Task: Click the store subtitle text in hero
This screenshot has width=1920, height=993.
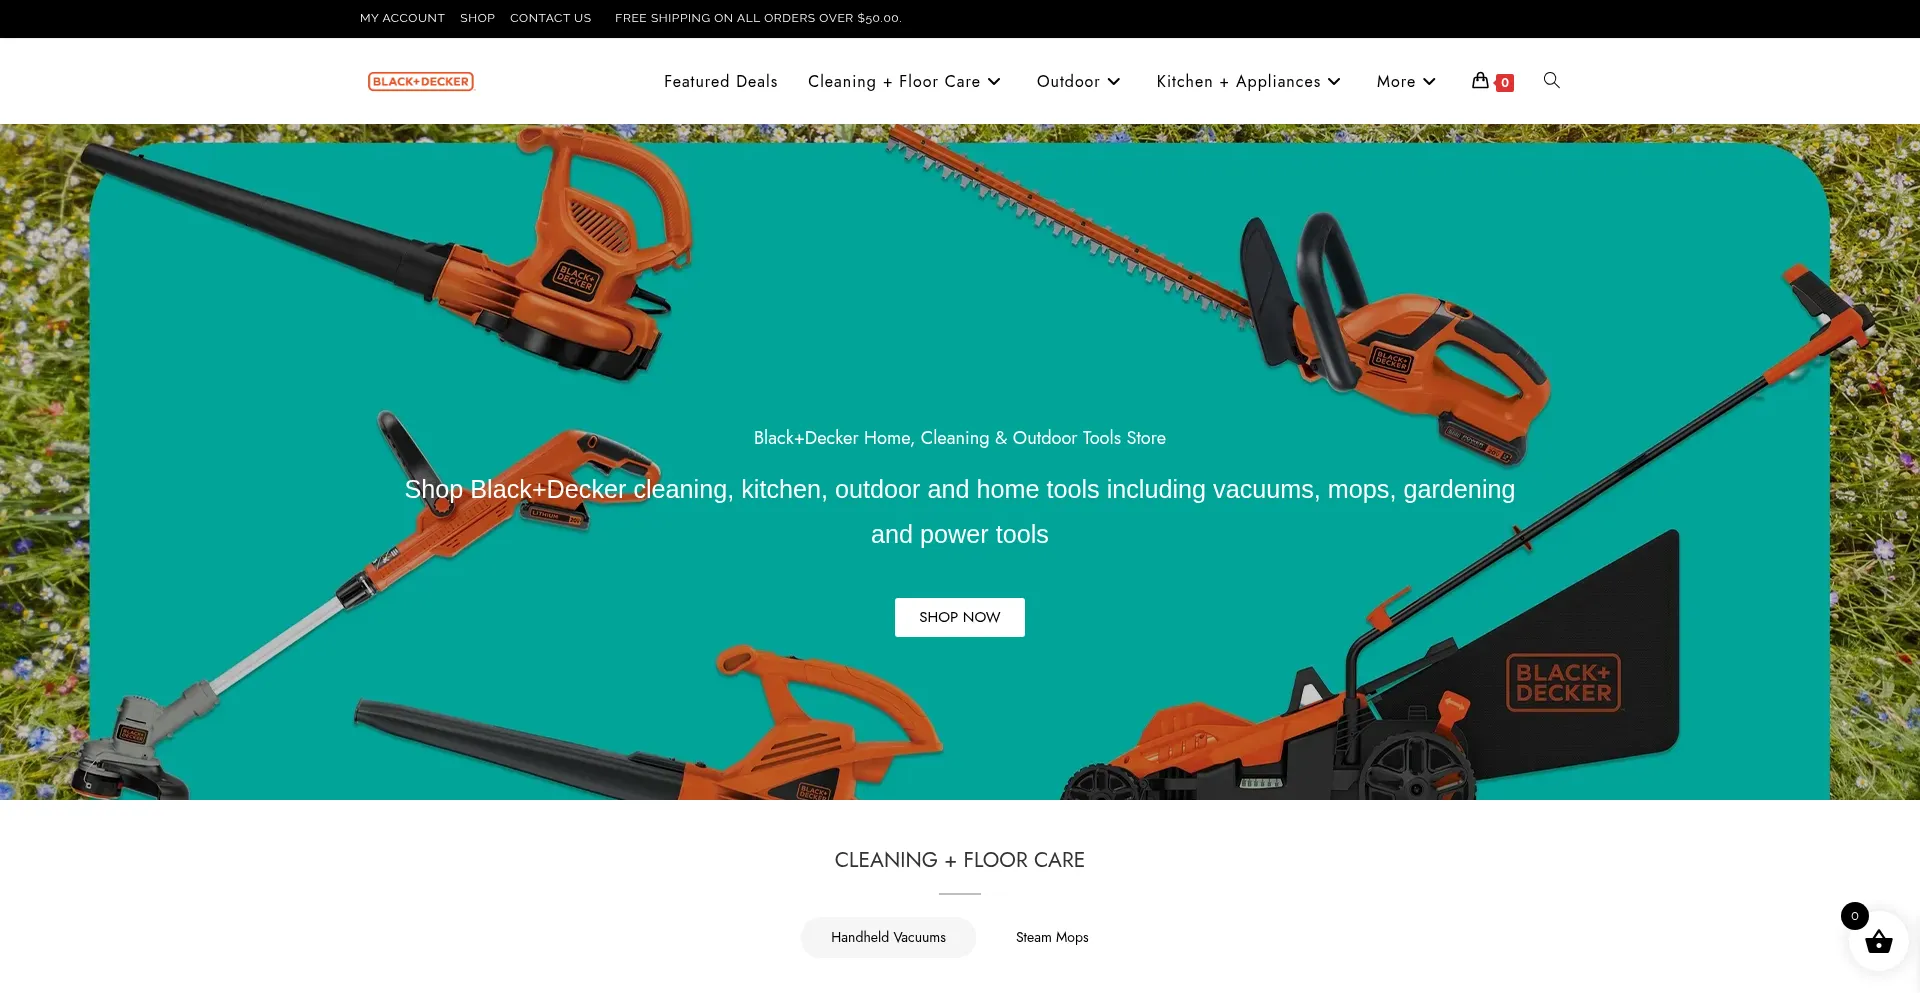Action: pos(959,438)
